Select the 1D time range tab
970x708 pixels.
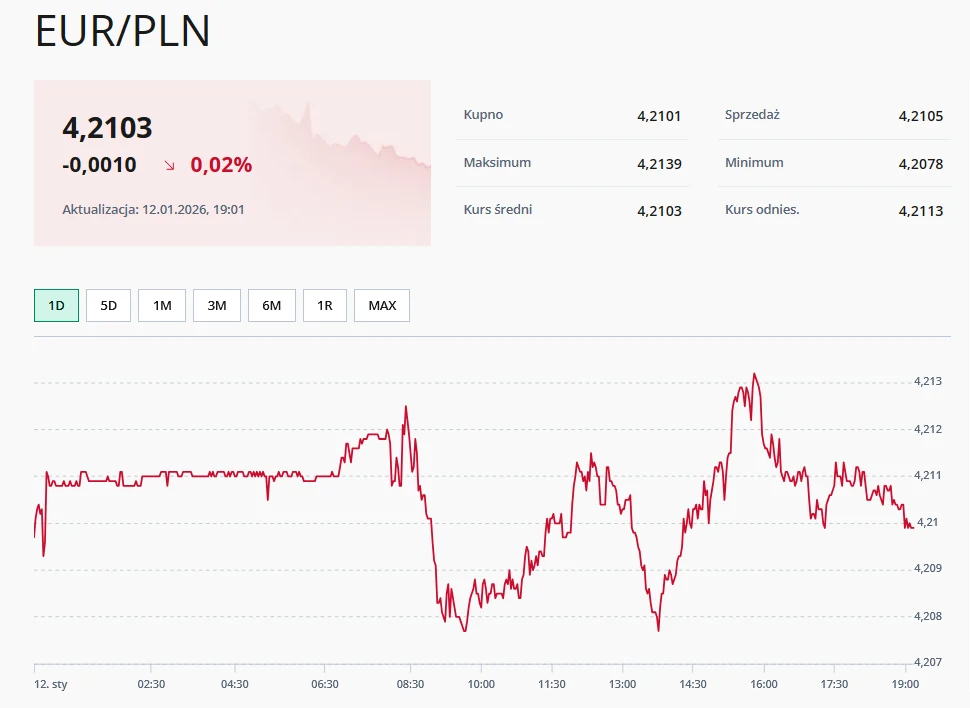pyautogui.click(x=56, y=306)
